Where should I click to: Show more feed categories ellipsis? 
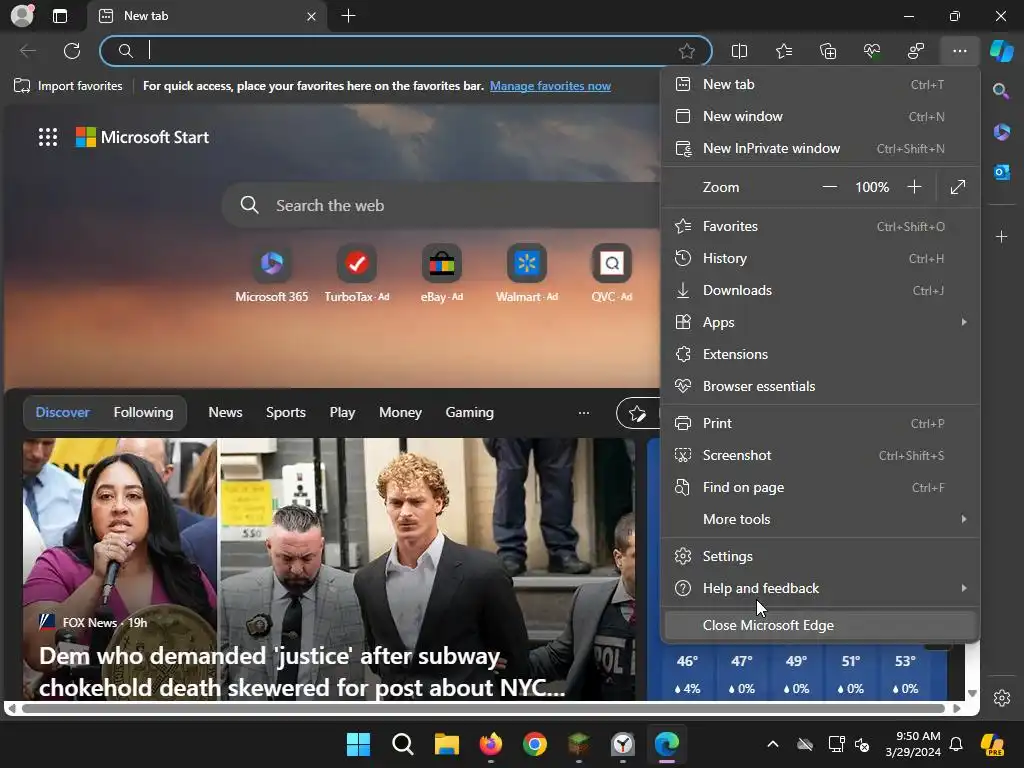(x=584, y=412)
